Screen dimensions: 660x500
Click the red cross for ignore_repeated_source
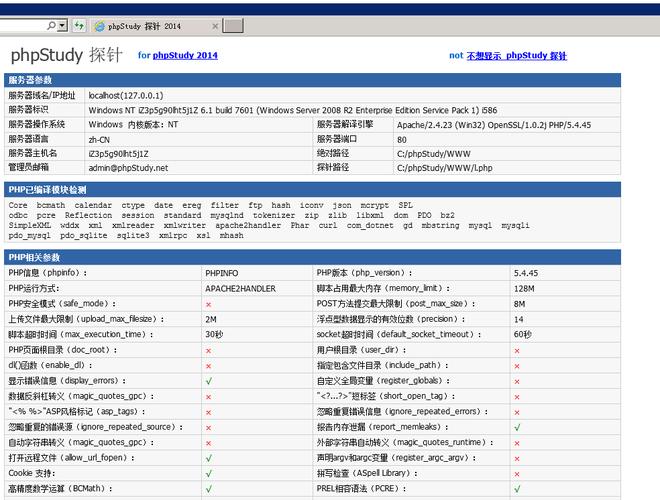[208, 428]
